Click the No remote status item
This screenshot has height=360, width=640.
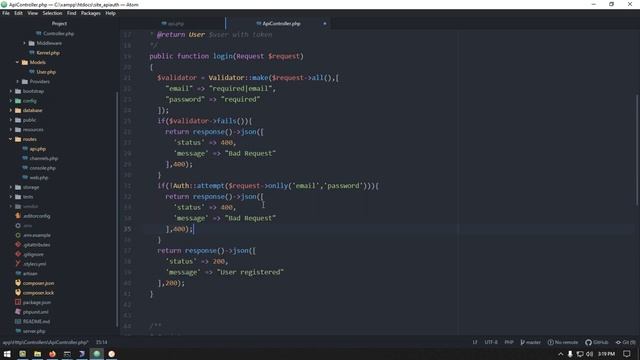pos(563,342)
